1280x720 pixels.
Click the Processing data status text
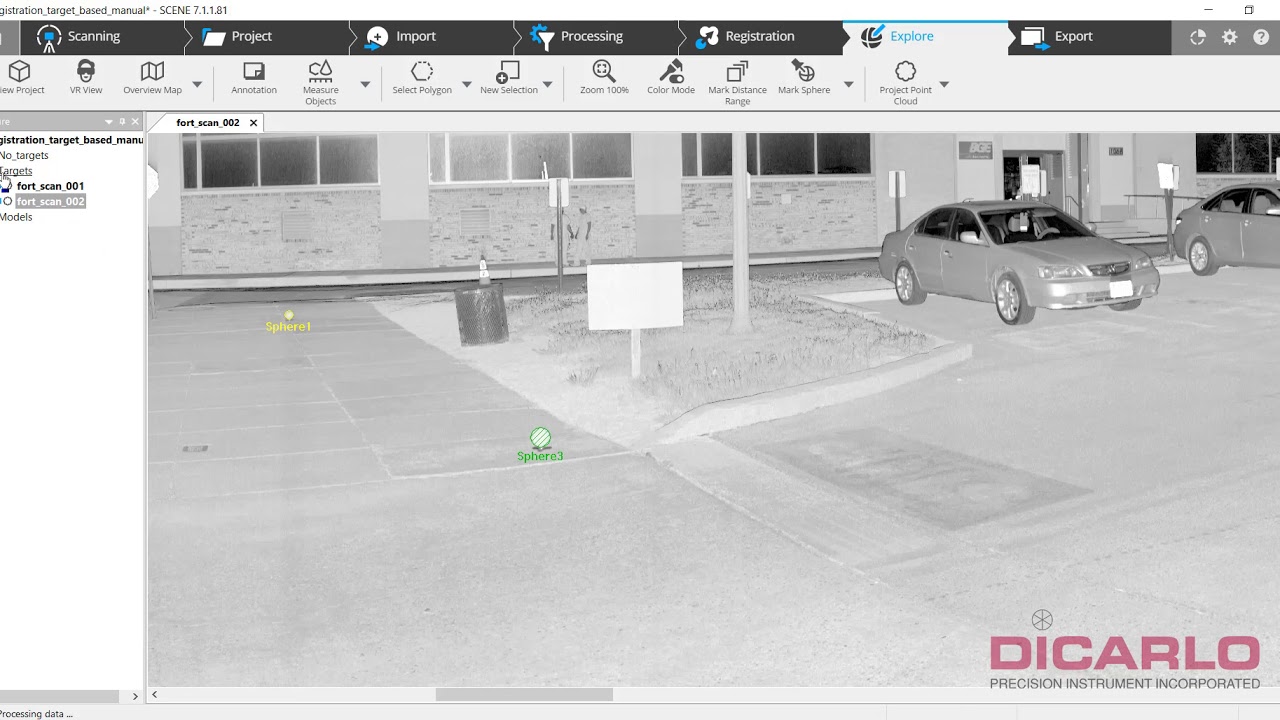(x=36, y=714)
